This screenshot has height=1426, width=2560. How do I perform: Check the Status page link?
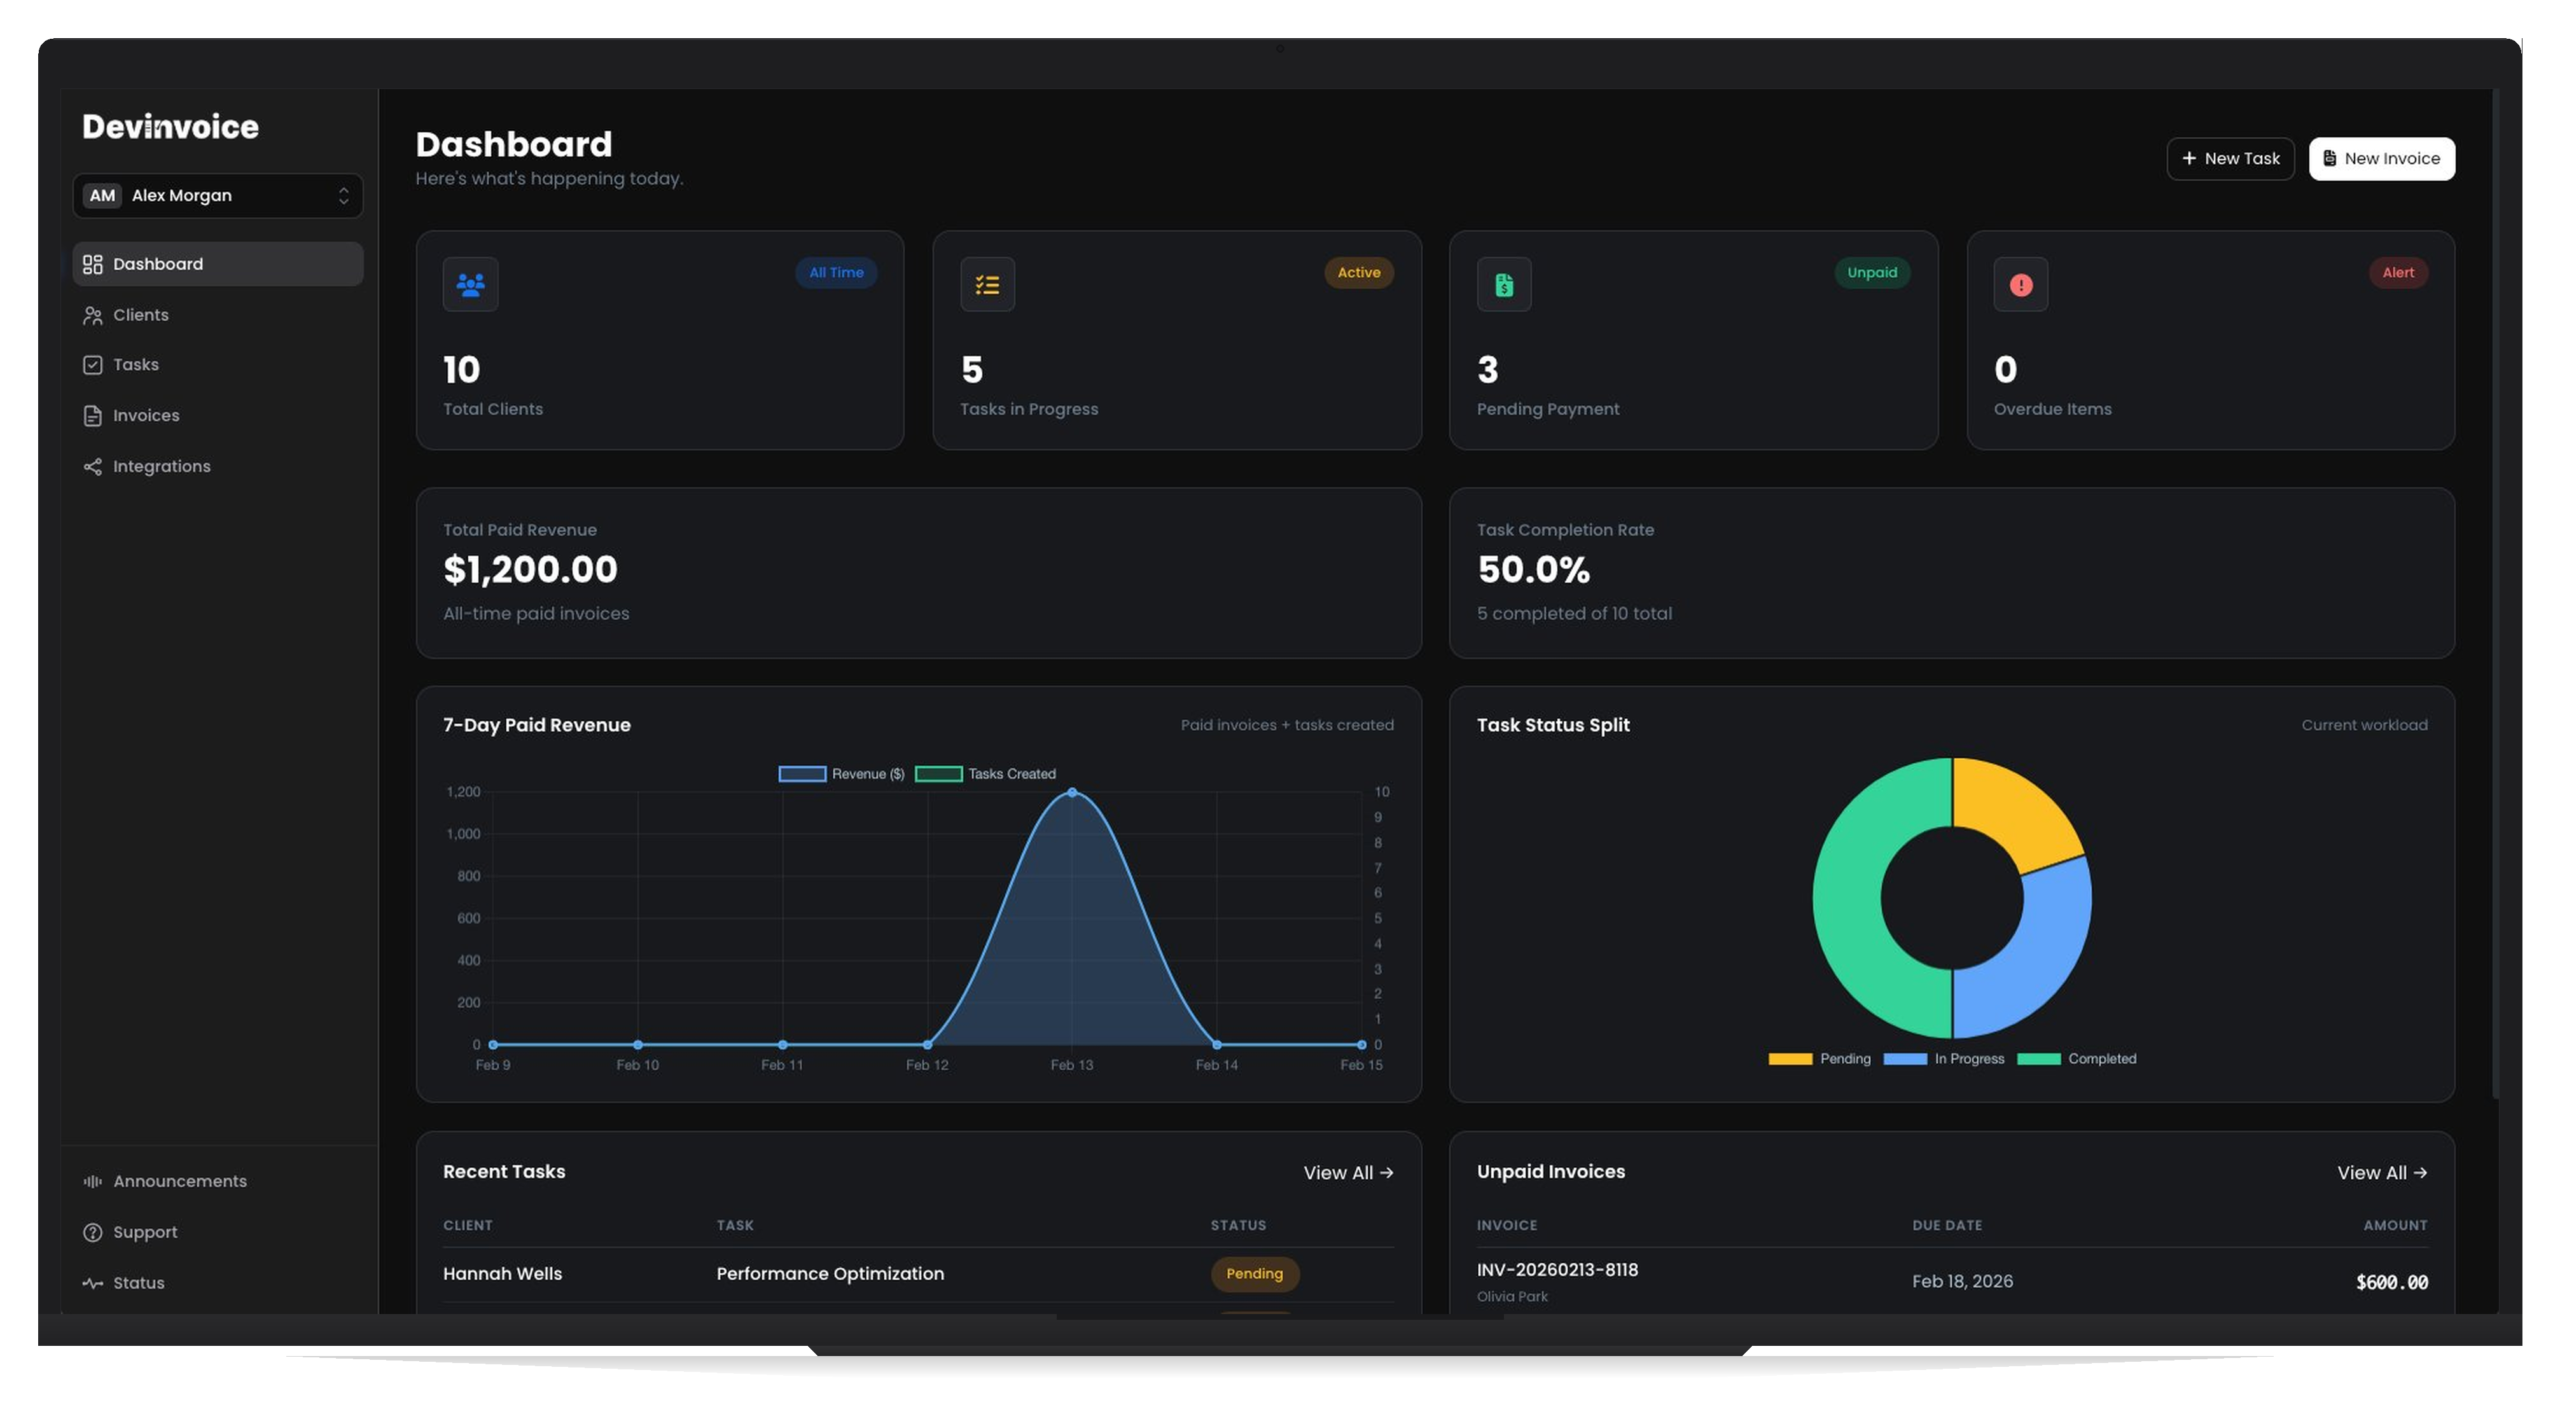tap(138, 1283)
